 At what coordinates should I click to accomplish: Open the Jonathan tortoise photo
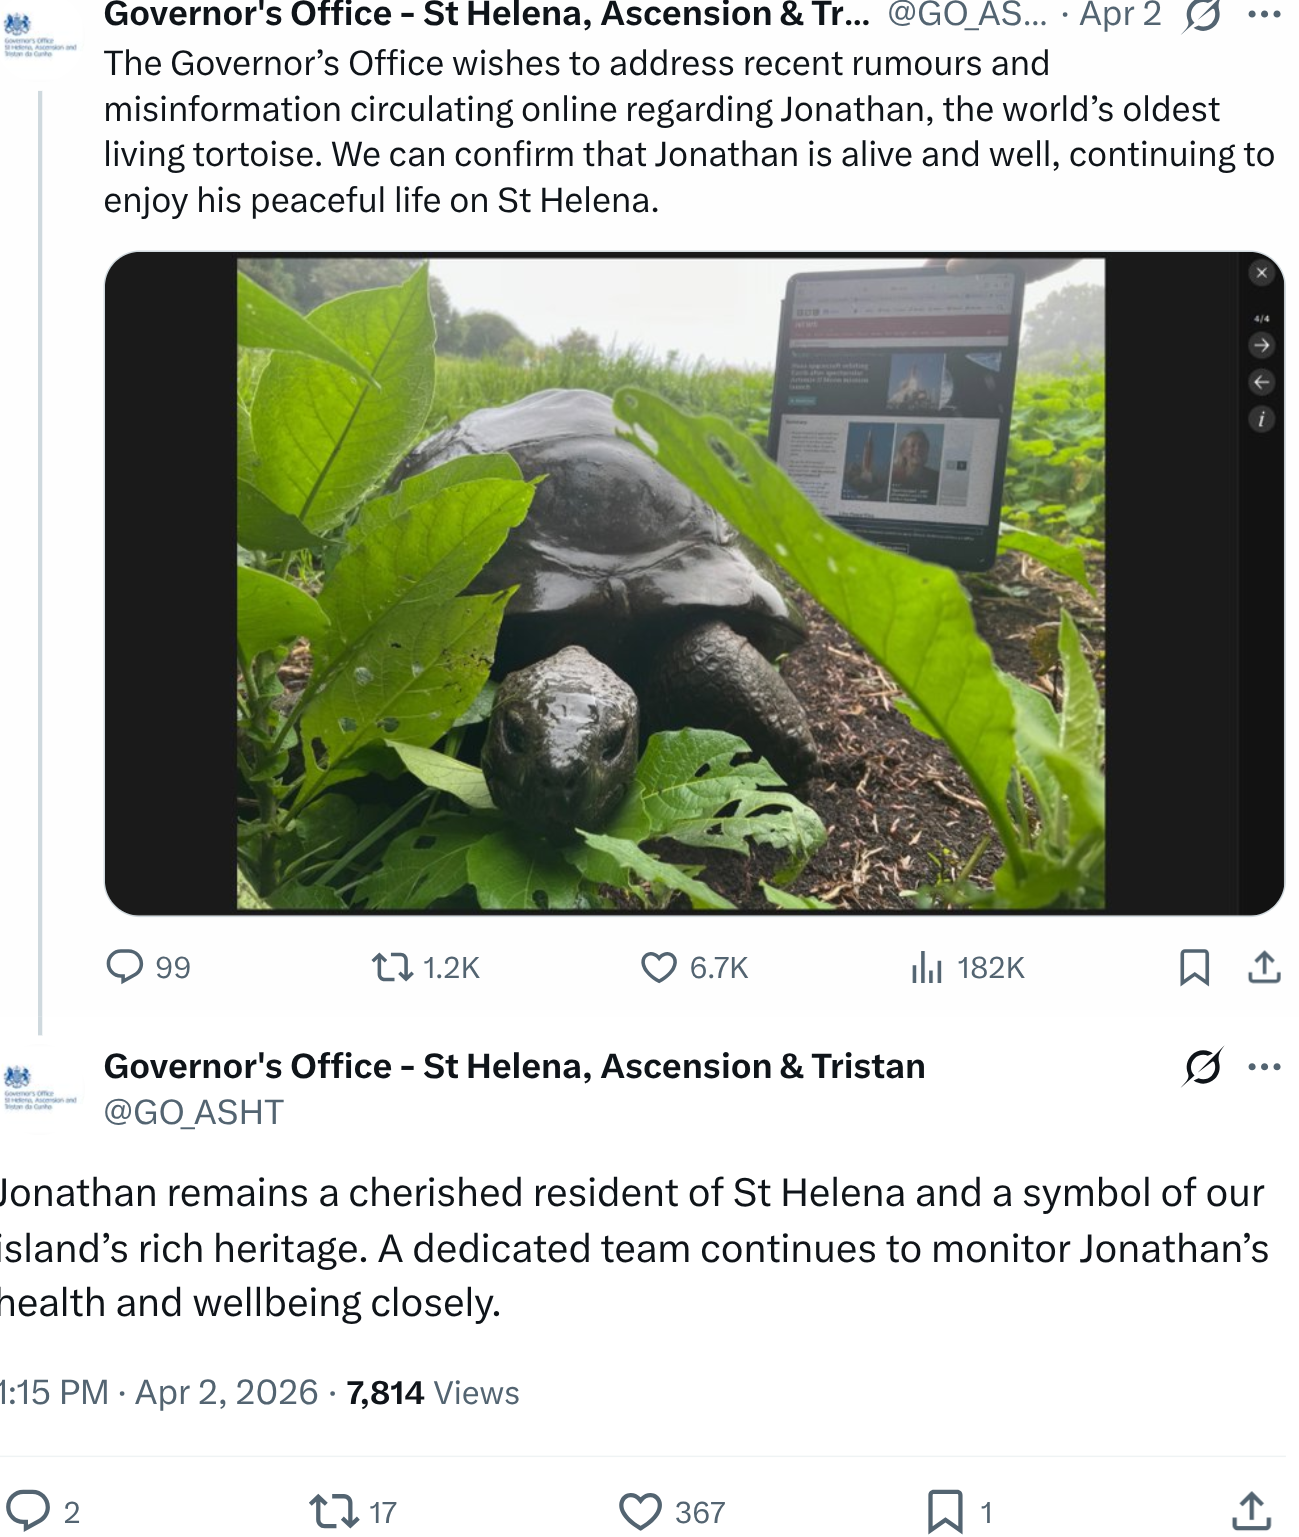pyautogui.click(x=670, y=584)
